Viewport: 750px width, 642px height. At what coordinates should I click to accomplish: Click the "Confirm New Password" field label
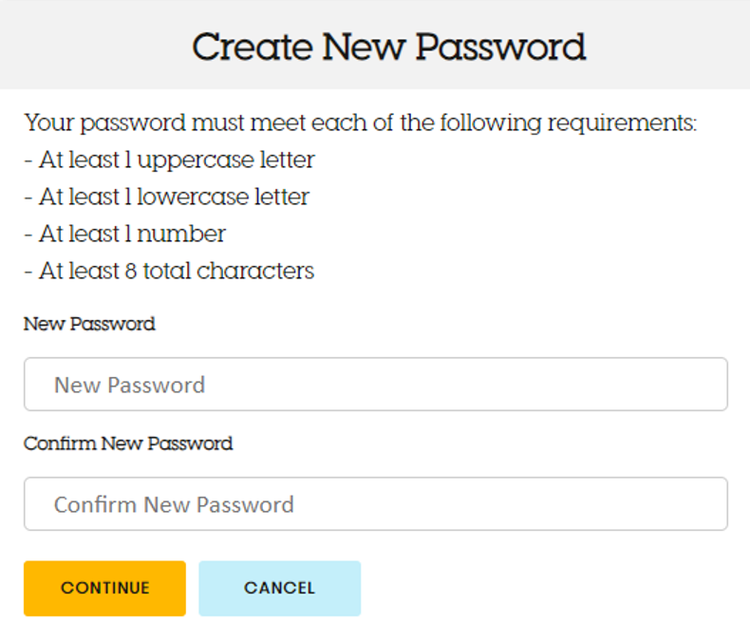128,443
